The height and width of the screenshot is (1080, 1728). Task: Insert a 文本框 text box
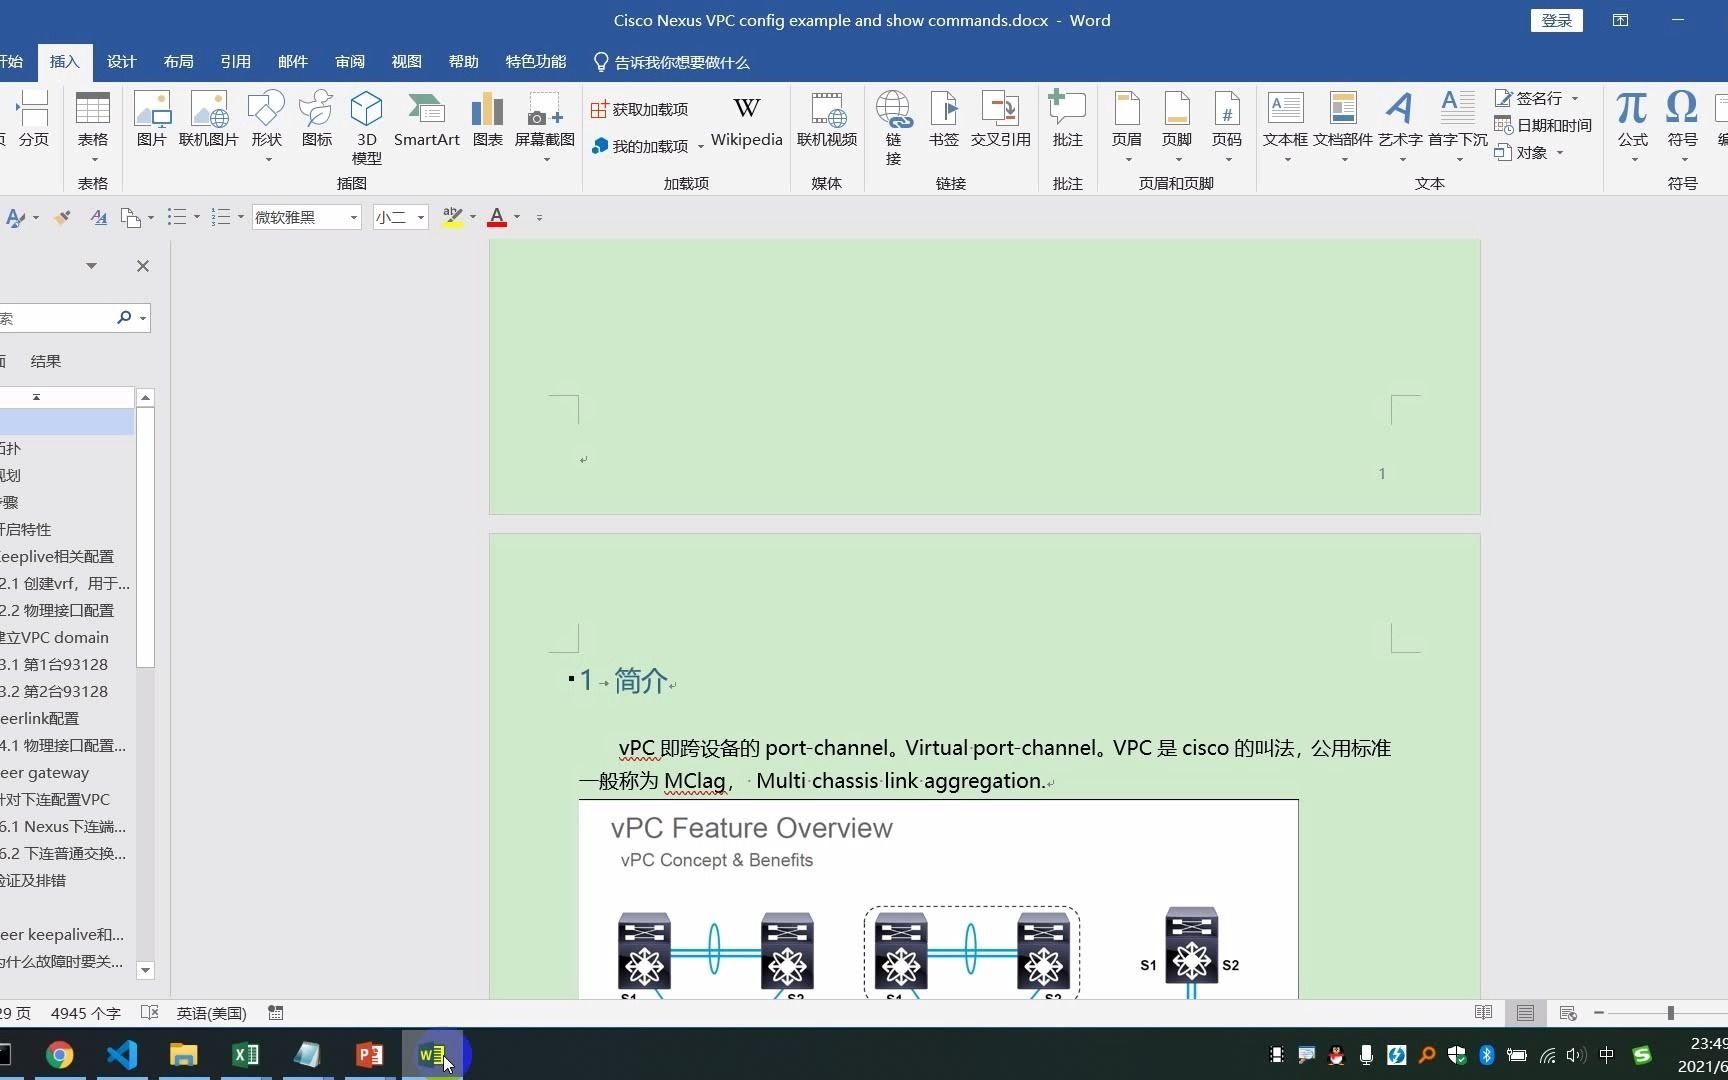(1285, 127)
